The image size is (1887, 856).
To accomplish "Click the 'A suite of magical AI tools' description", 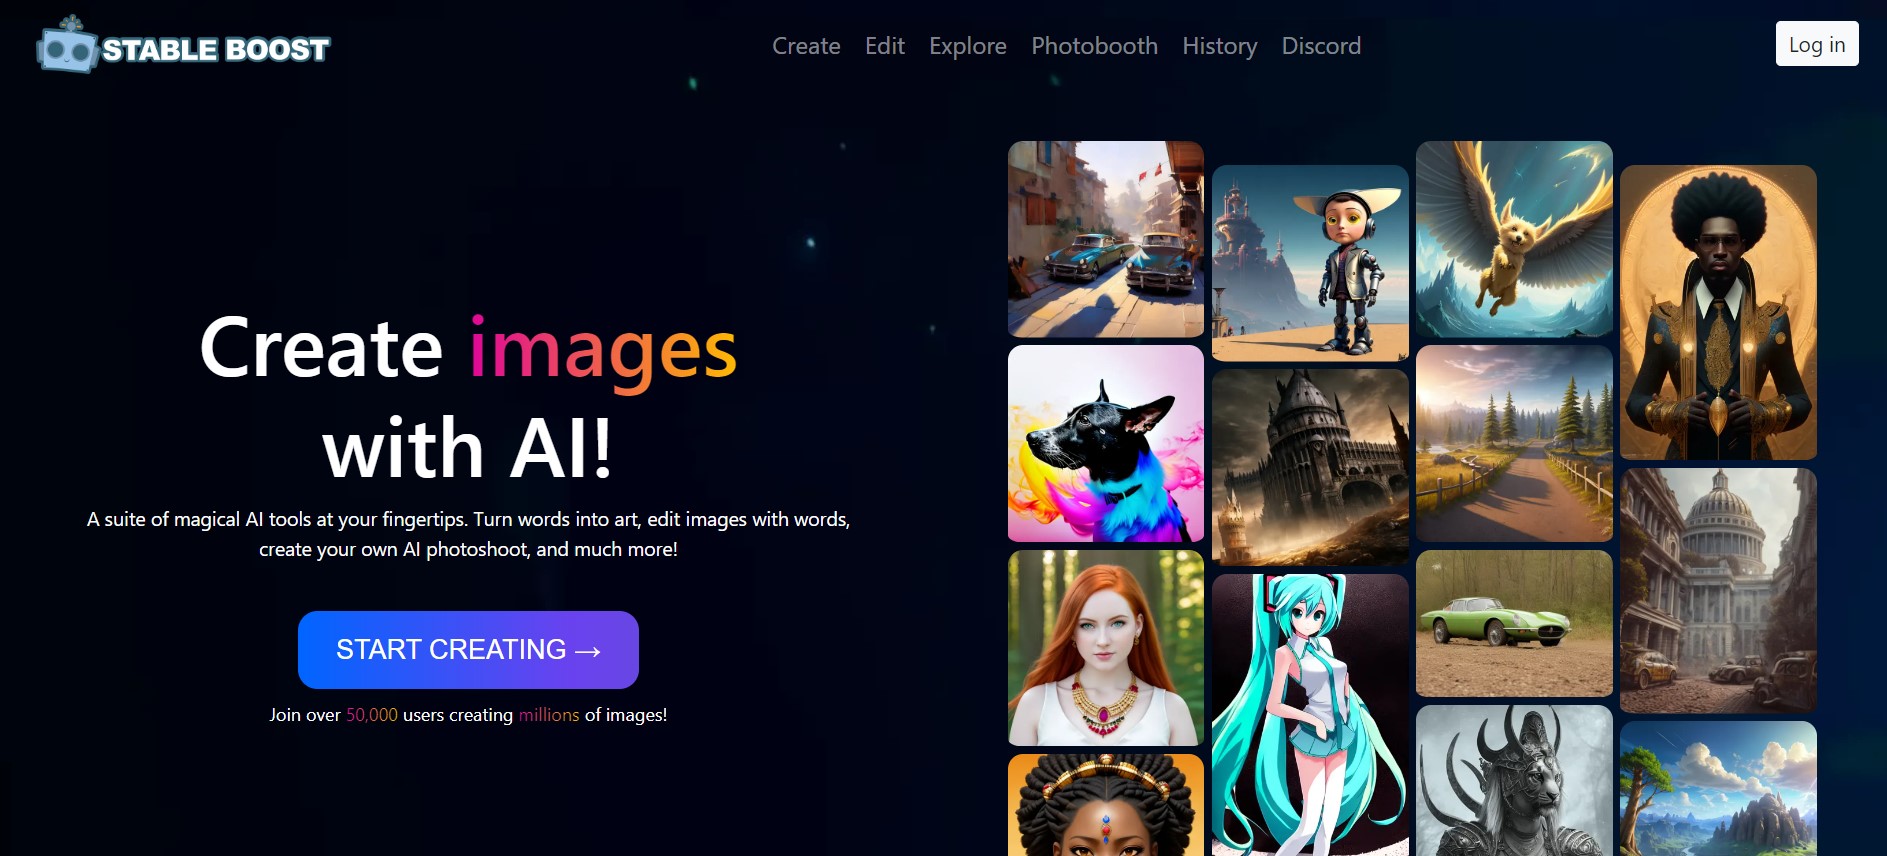I will tap(468, 534).
